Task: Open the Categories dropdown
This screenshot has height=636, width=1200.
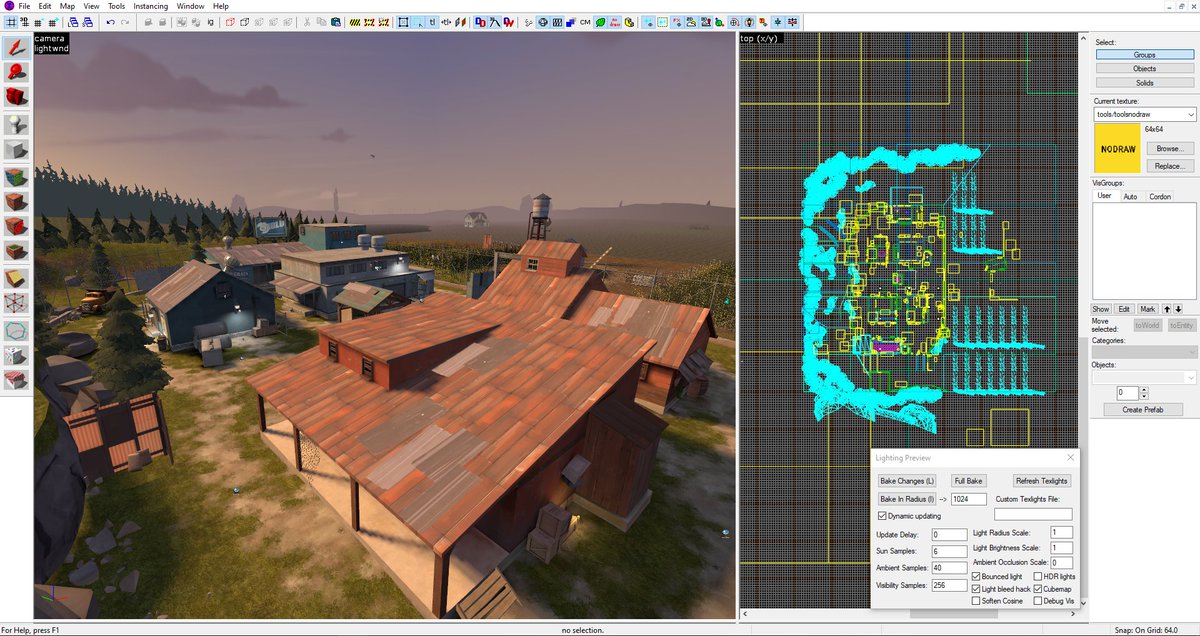Action: click(1144, 352)
